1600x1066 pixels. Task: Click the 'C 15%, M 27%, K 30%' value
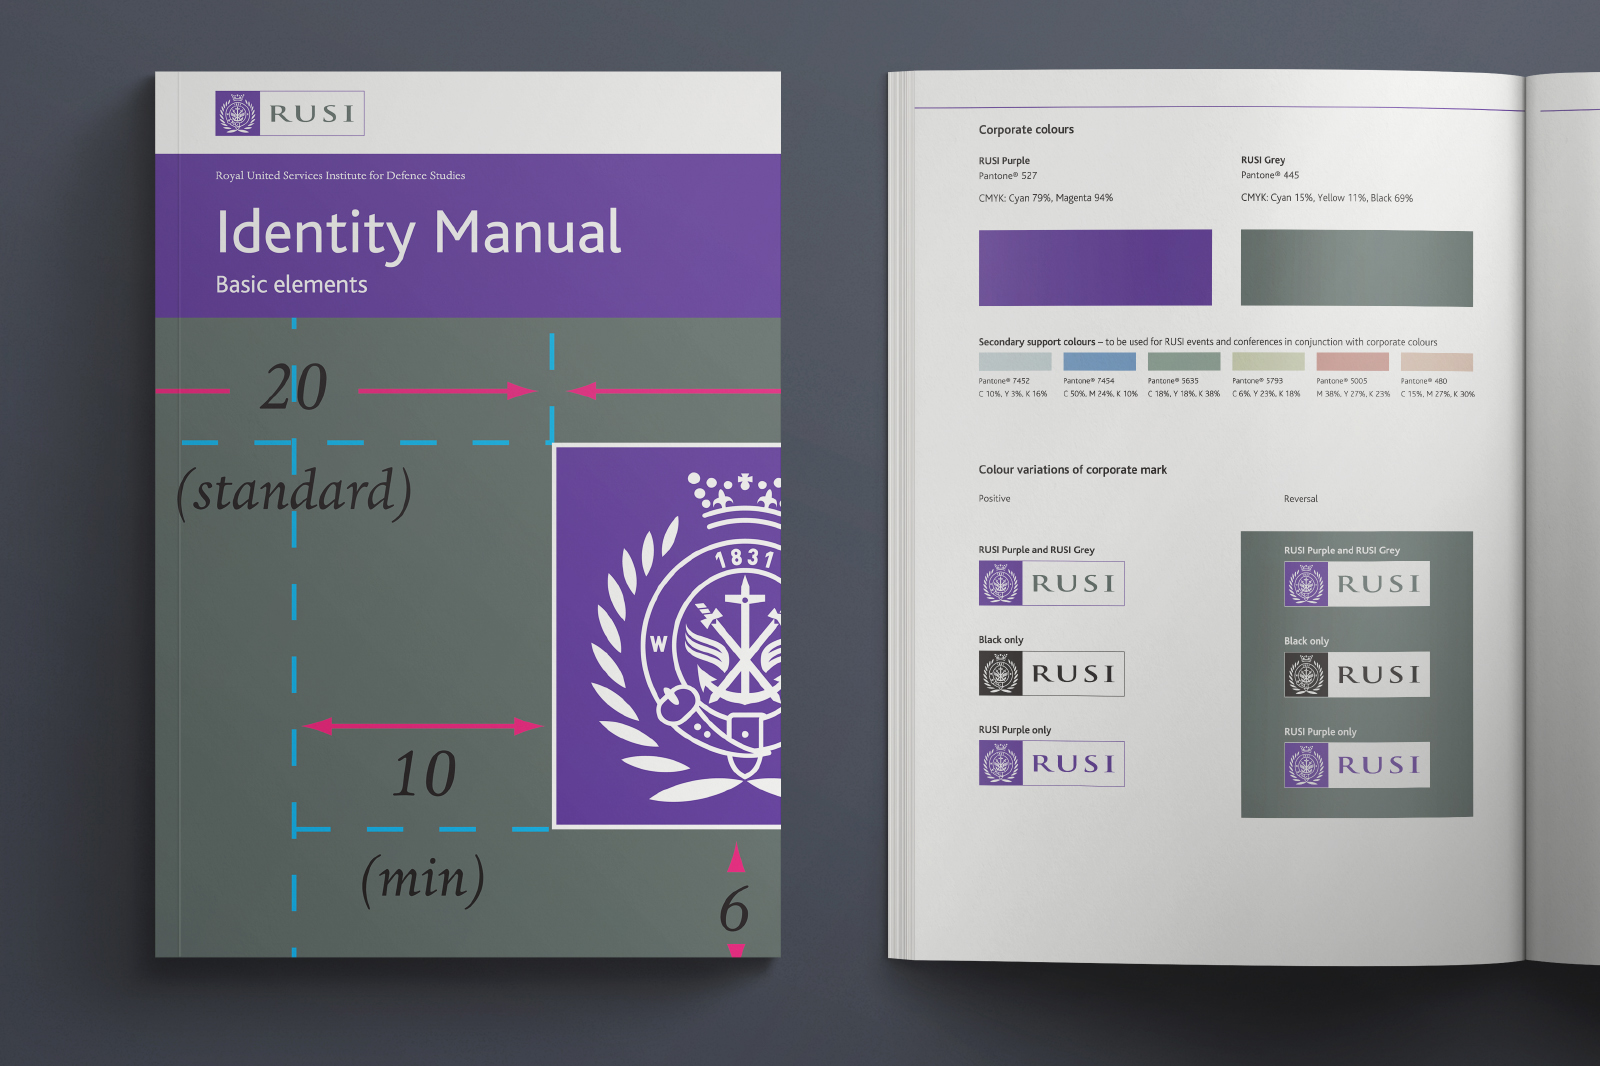coord(1438,394)
